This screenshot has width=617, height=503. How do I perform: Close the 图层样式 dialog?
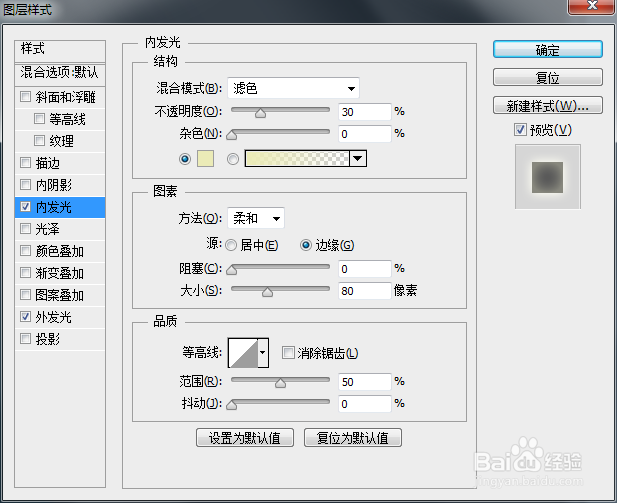coord(592,6)
